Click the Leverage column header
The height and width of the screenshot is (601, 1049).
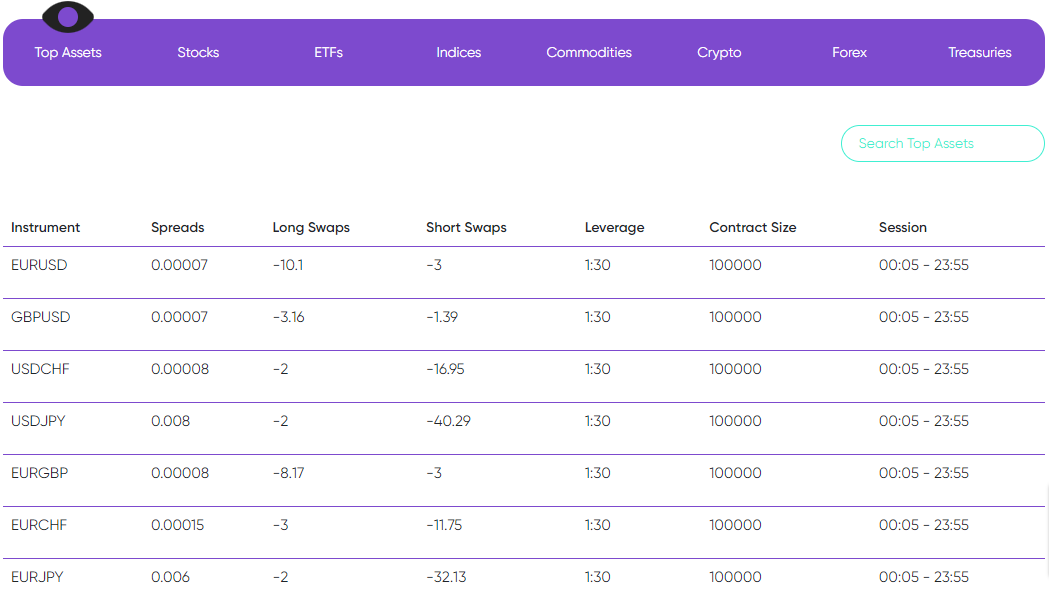point(614,228)
